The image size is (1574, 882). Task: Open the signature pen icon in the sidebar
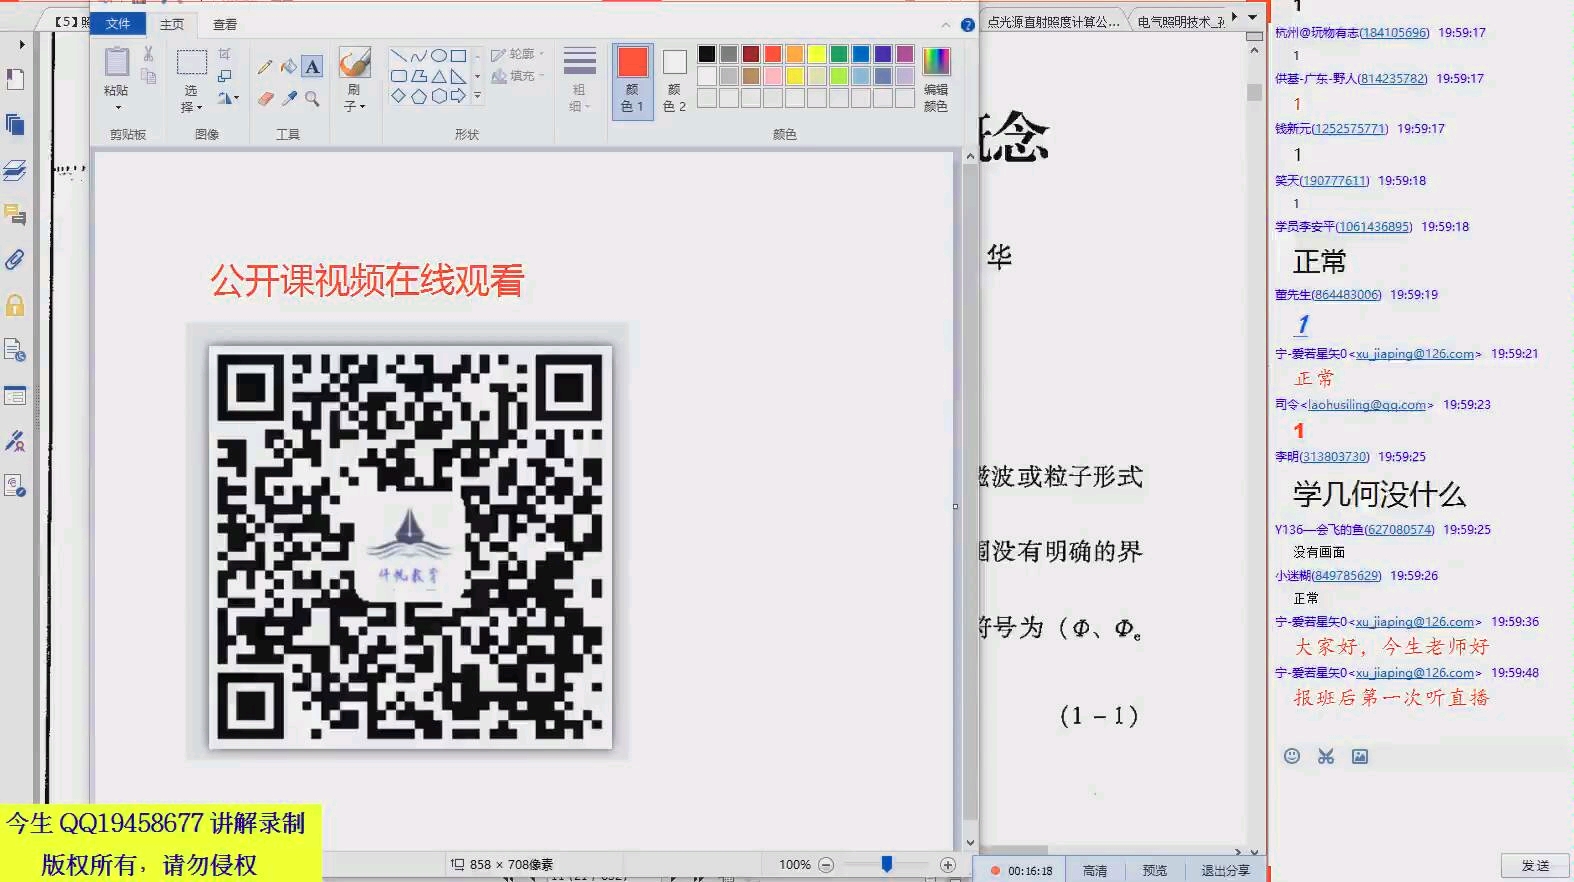pos(15,440)
